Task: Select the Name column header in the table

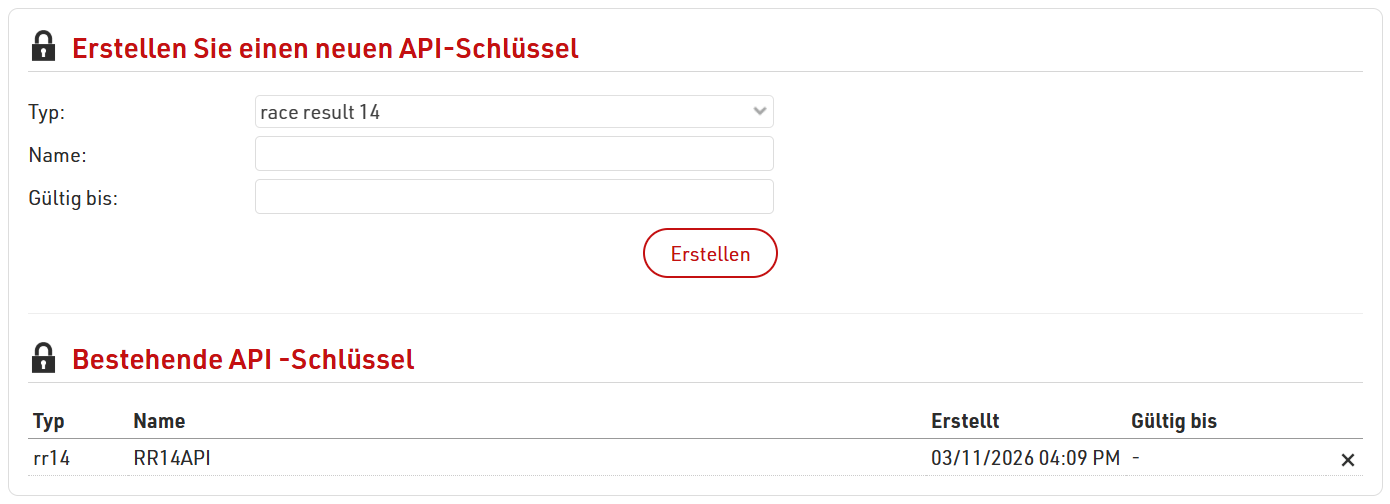Action: pyautogui.click(x=159, y=421)
